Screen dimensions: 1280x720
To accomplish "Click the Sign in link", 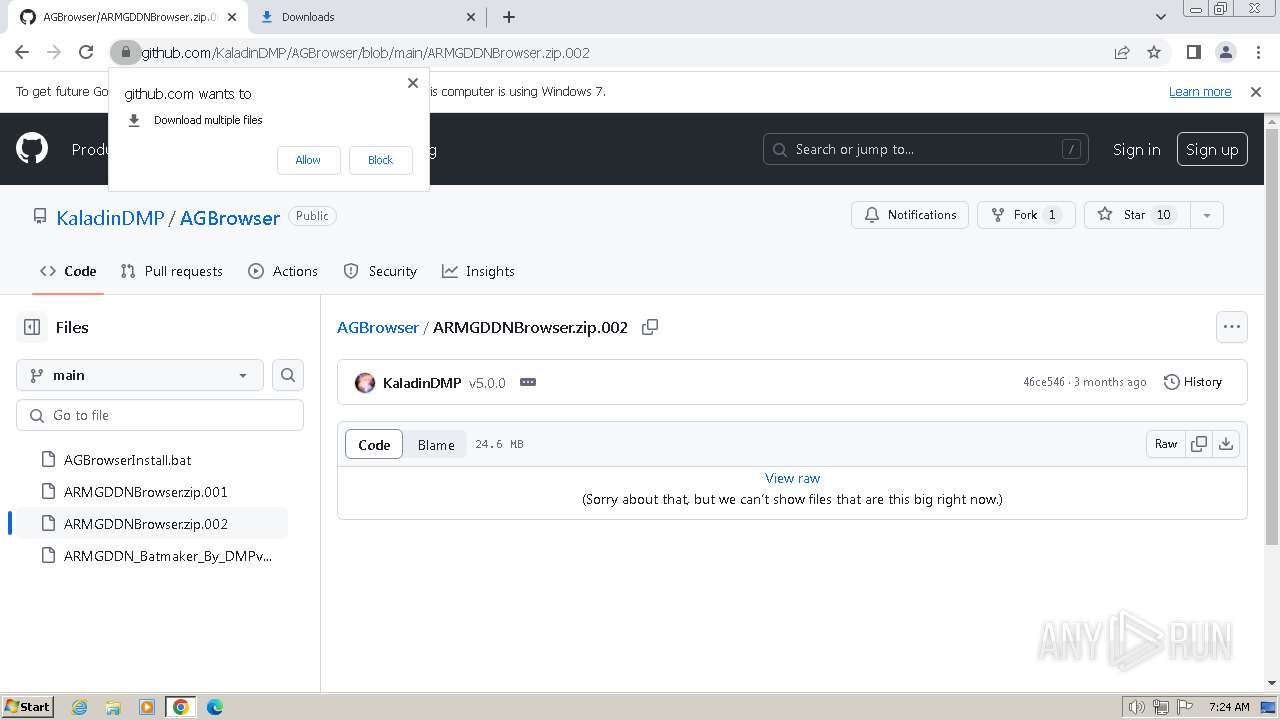I will 1137,149.
